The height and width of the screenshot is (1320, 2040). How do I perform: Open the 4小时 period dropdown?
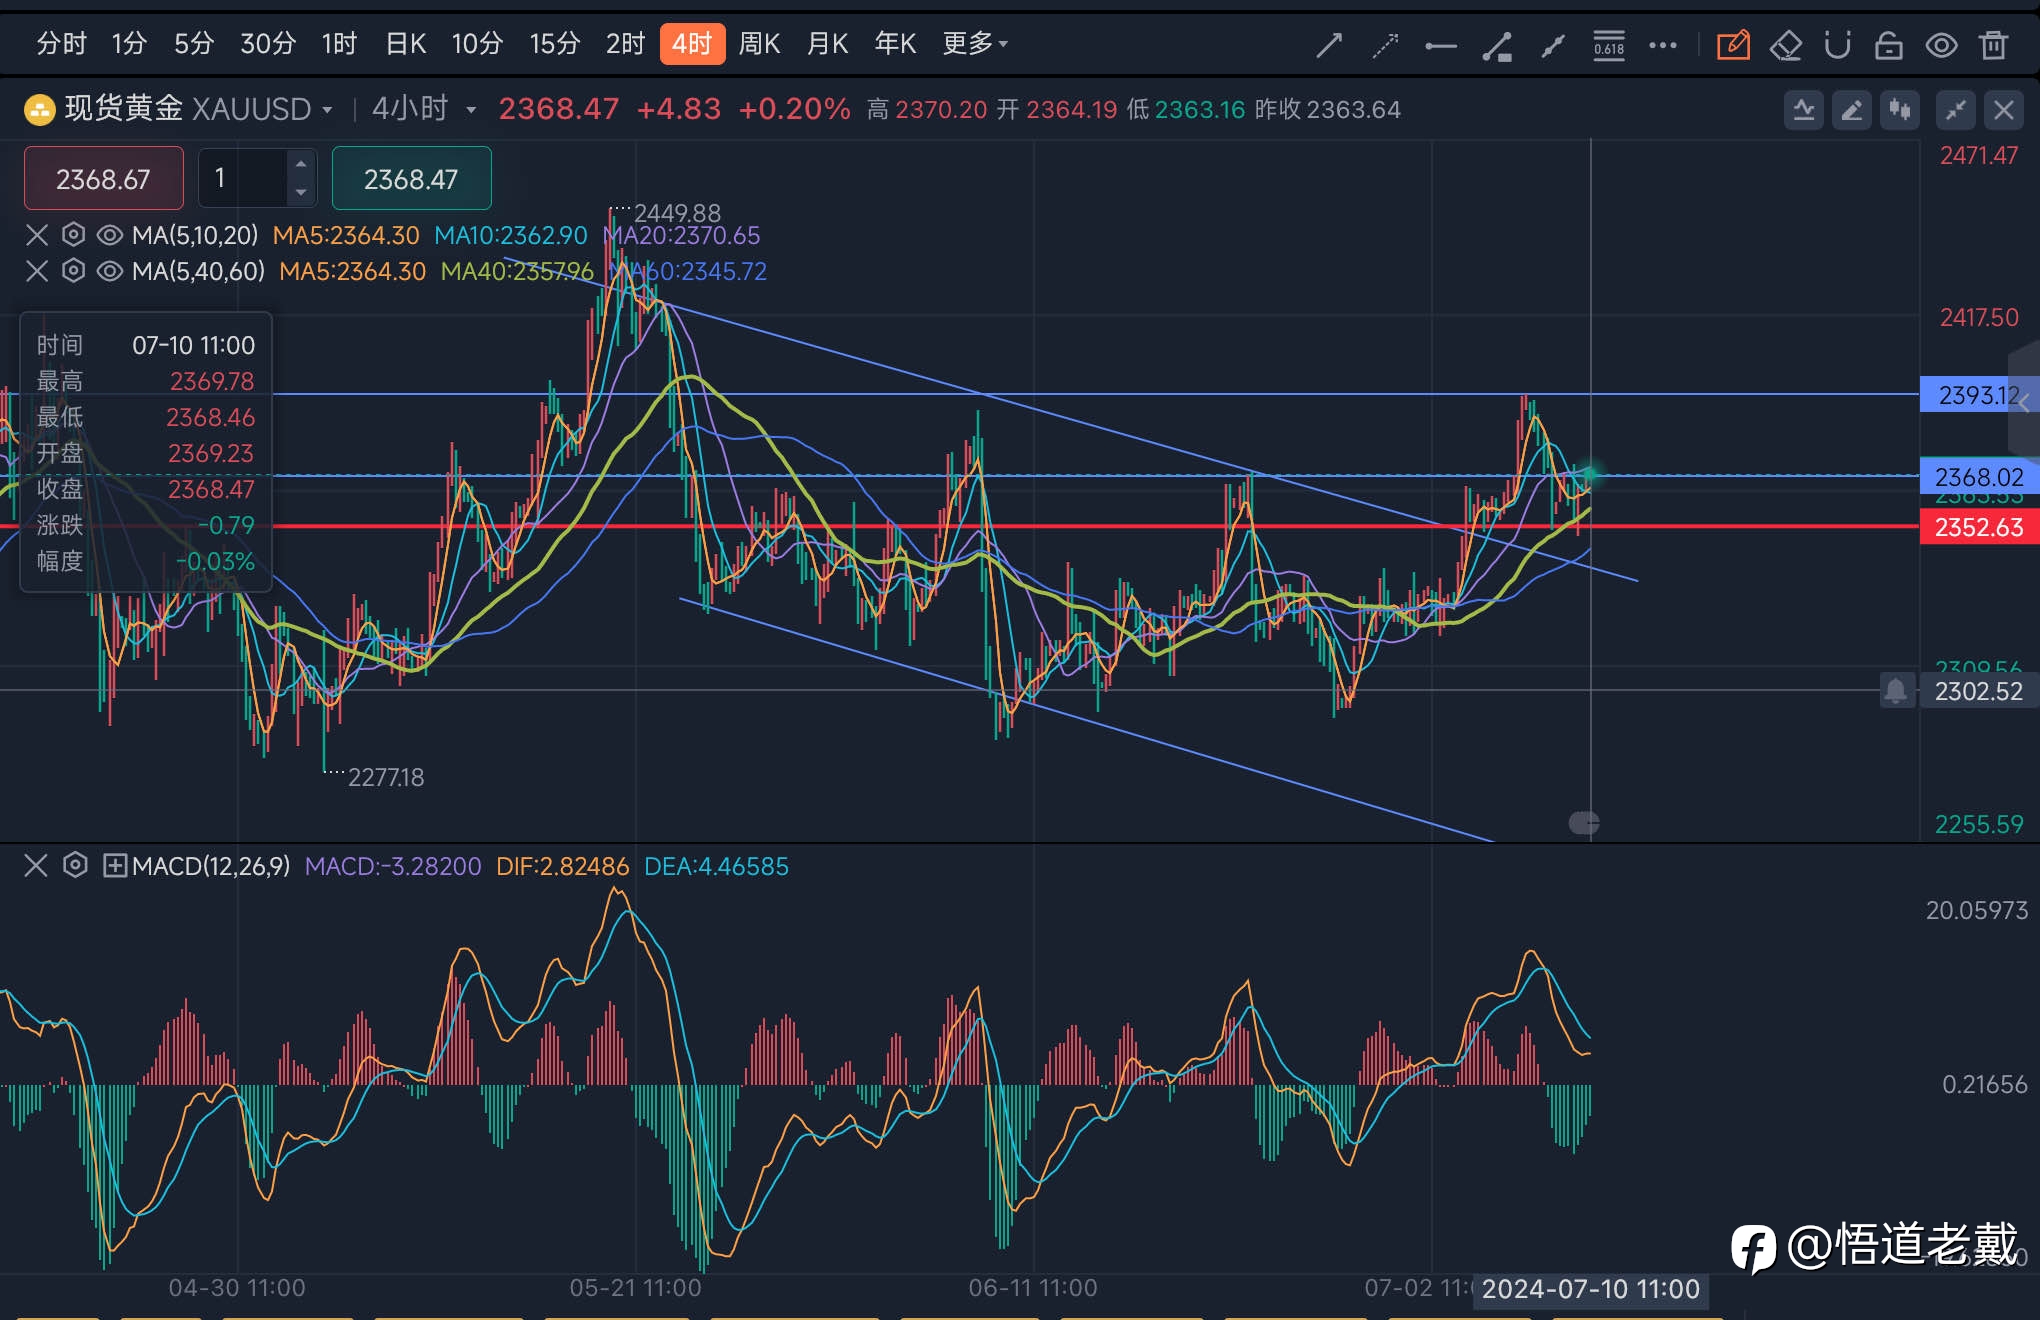coord(471,110)
